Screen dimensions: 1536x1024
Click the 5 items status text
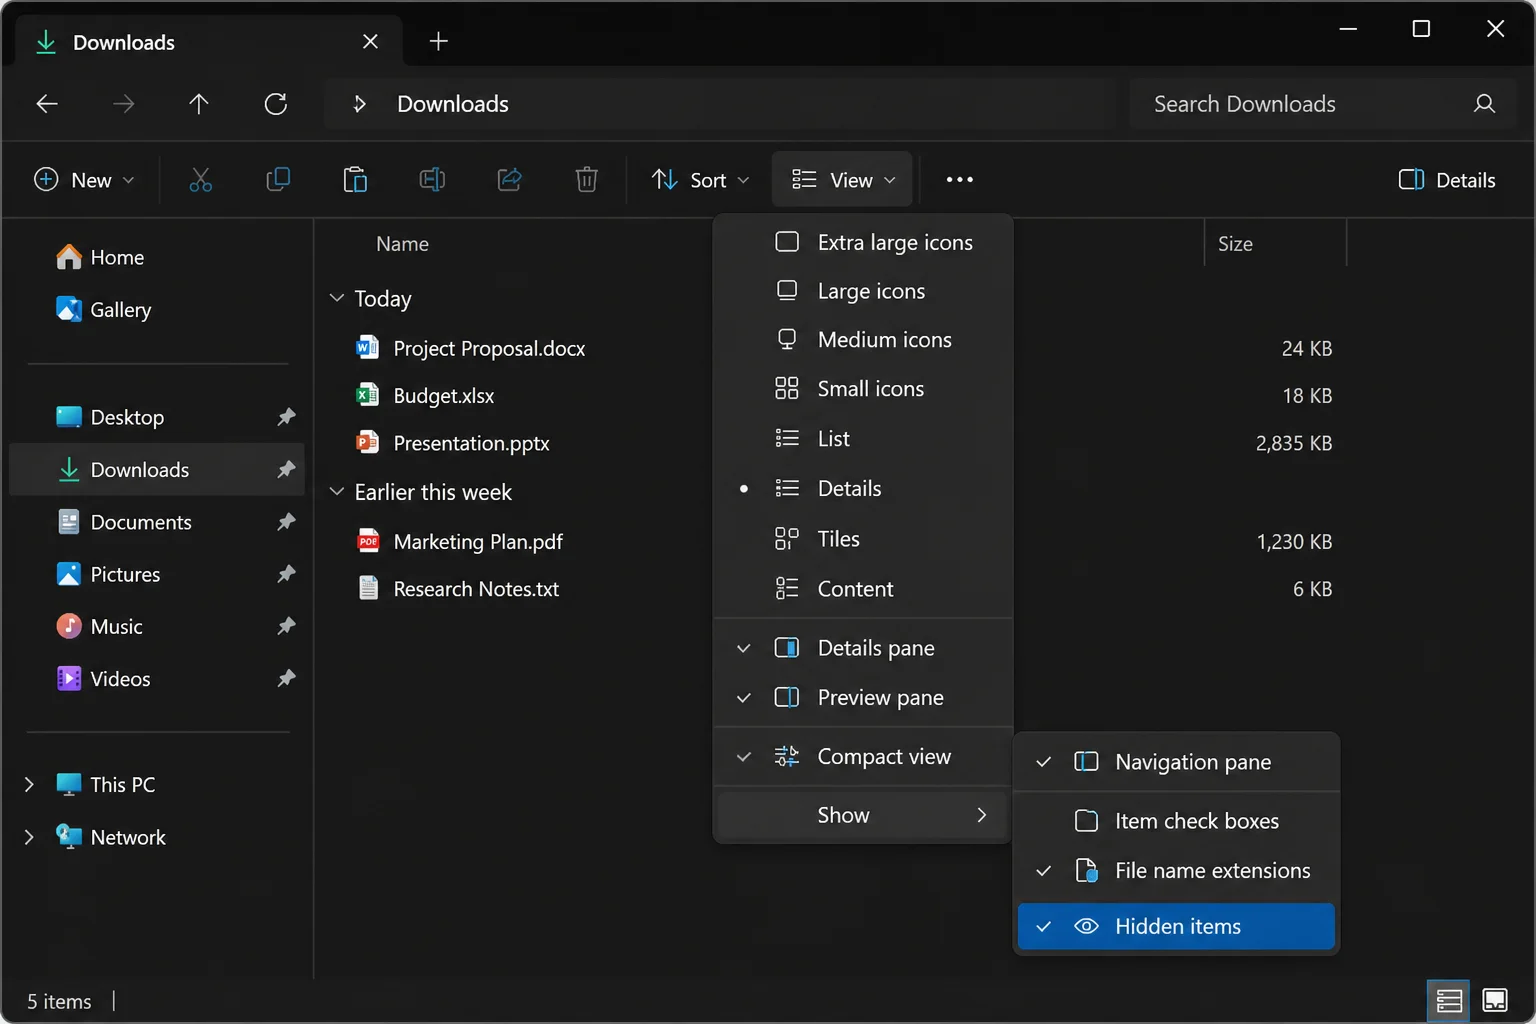click(x=59, y=1001)
